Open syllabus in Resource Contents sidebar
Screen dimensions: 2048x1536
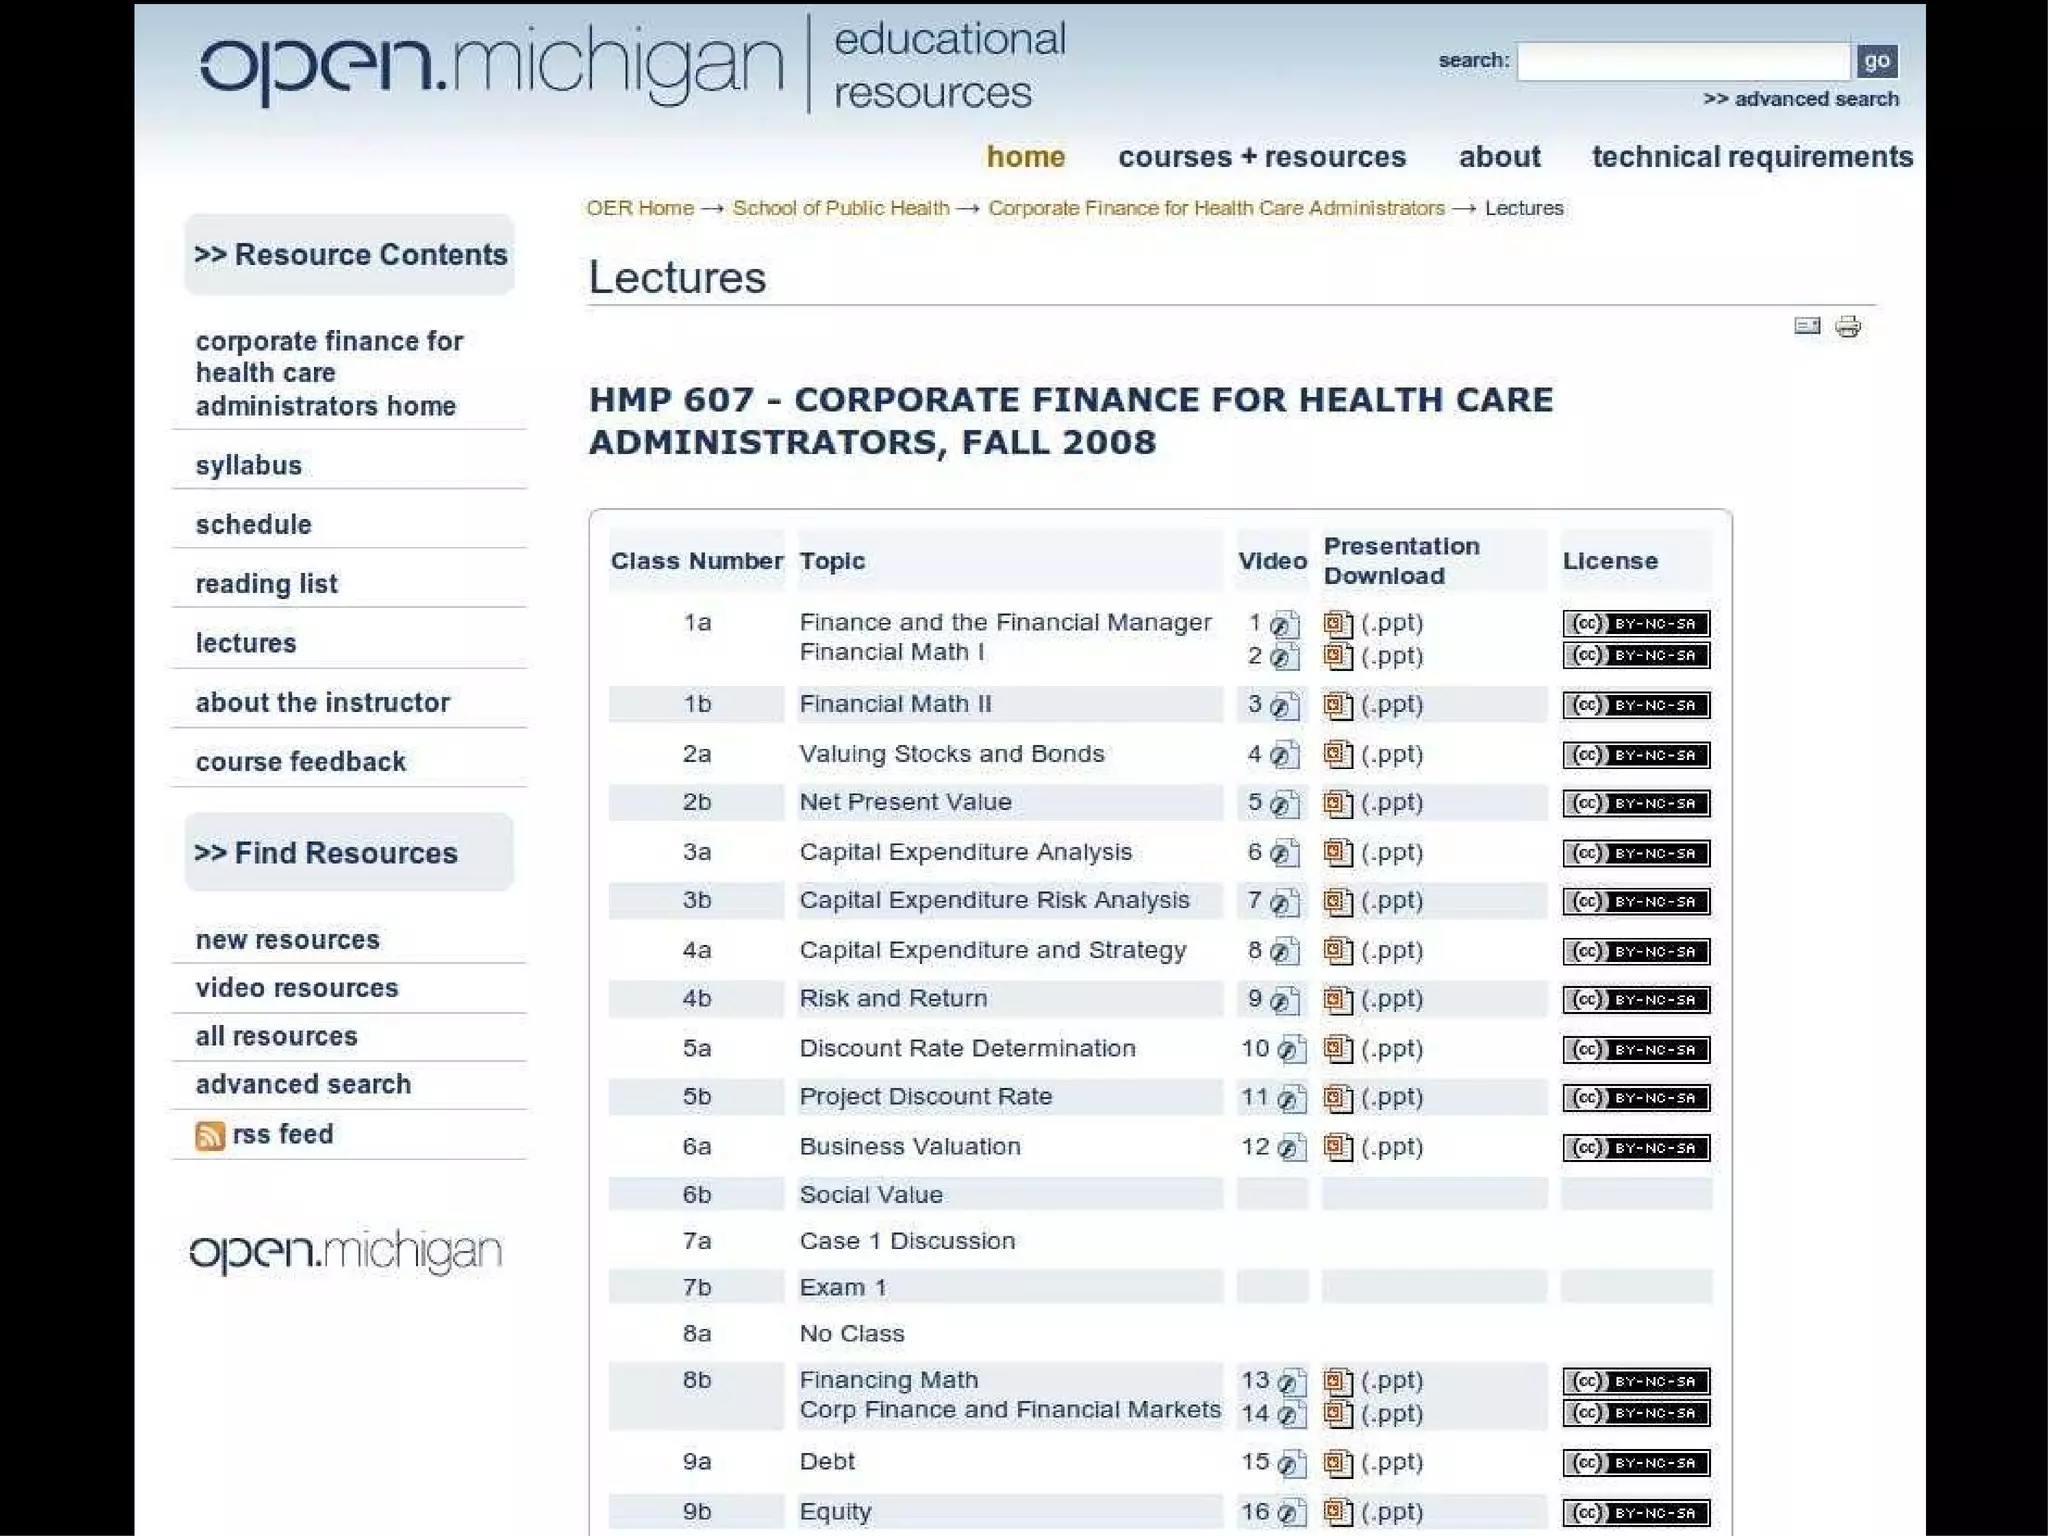tap(249, 466)
